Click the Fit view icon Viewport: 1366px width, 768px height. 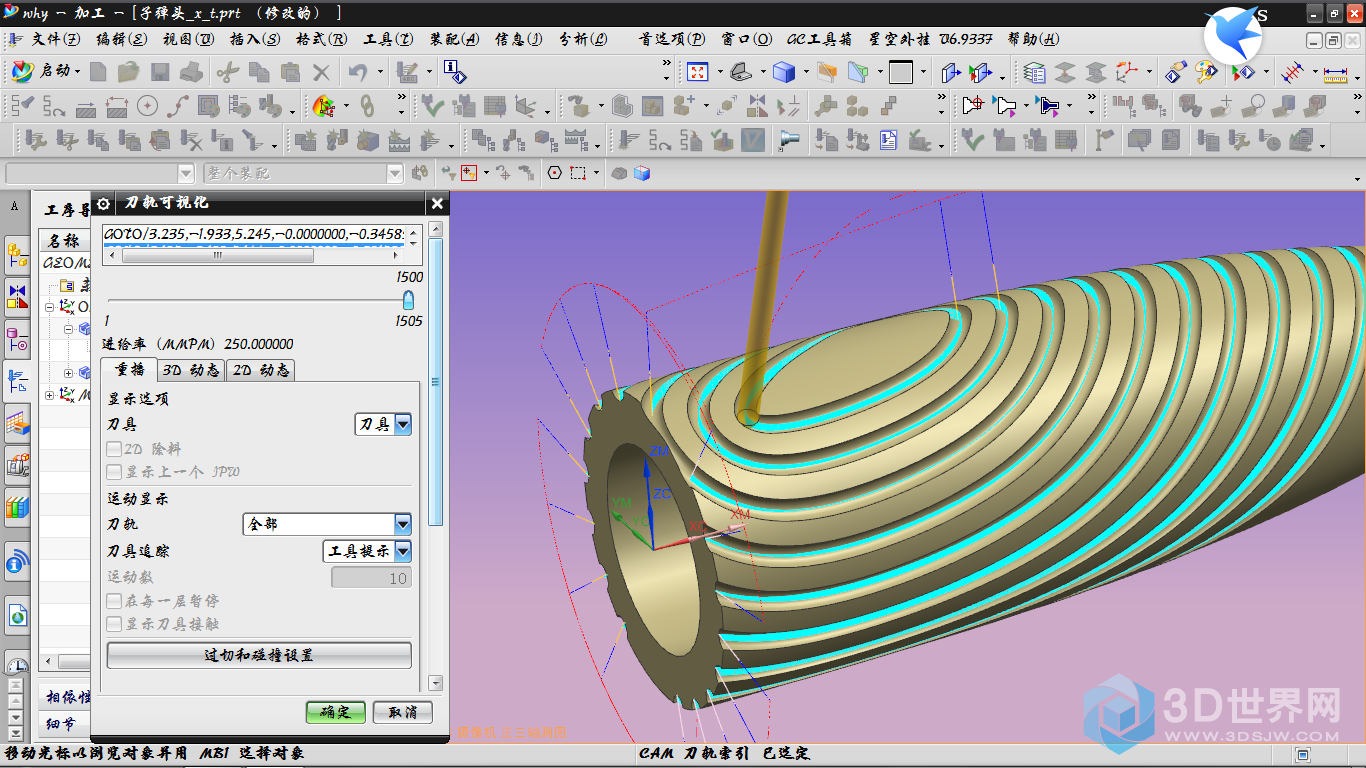click(697, 72)
